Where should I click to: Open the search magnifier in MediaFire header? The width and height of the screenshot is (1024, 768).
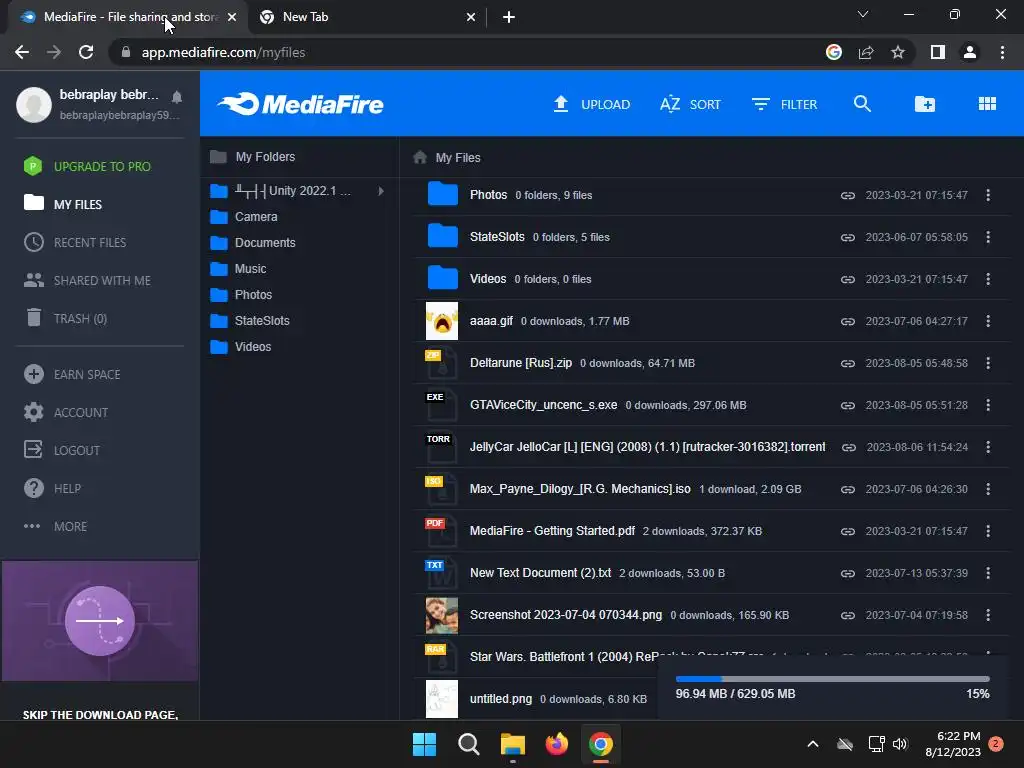(862, 104)
